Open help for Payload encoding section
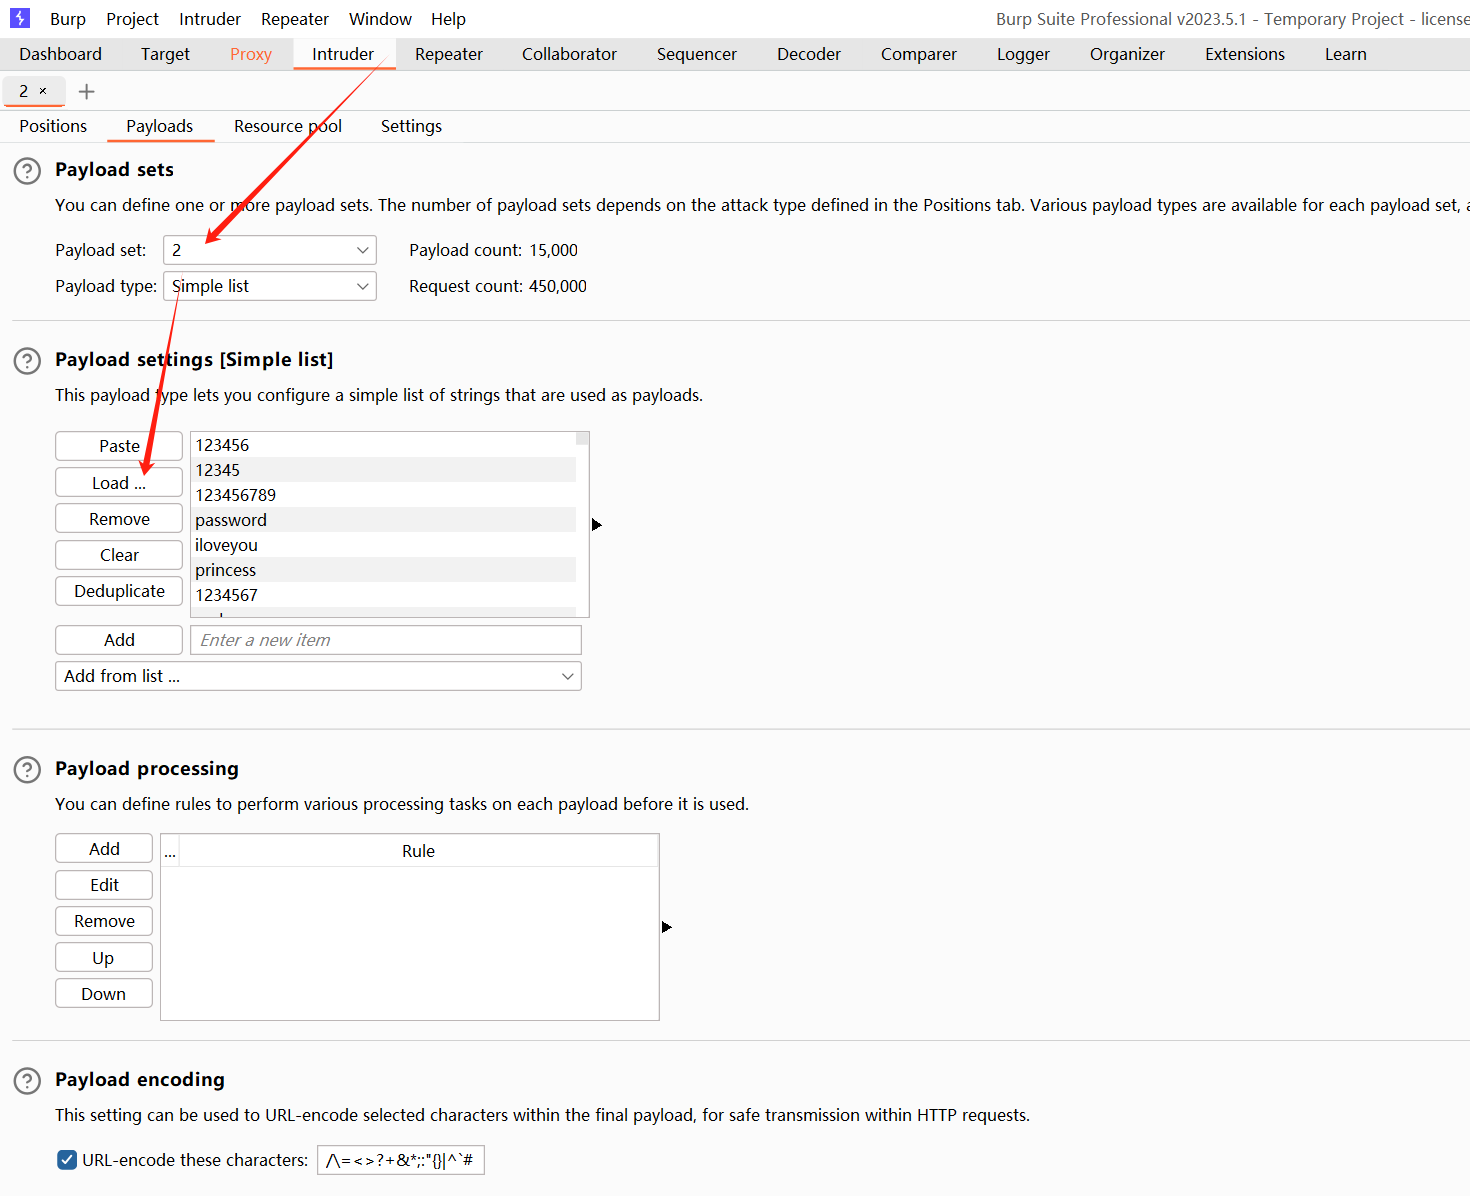 coord(27,1081)
